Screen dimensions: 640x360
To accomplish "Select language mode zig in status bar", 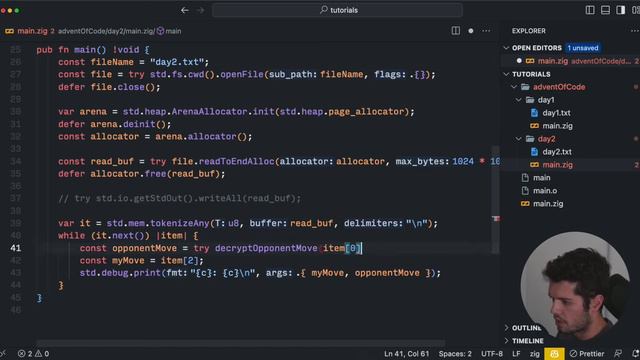I will [x=535, y=353].
